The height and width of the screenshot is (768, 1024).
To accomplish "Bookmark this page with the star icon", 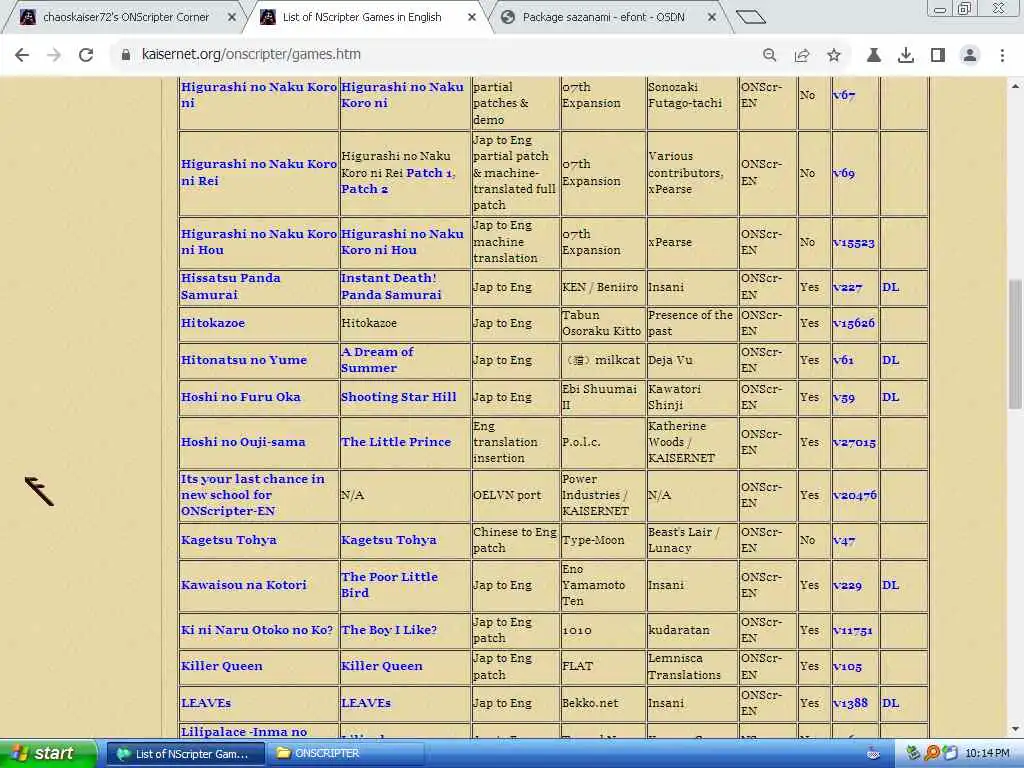I will pyautogui.click(x=834, y=55).
